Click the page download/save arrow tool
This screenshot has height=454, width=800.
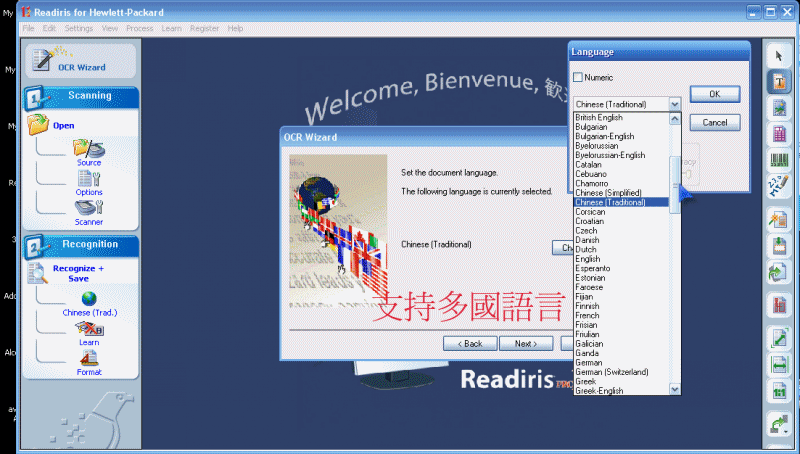tap(779, 246)
